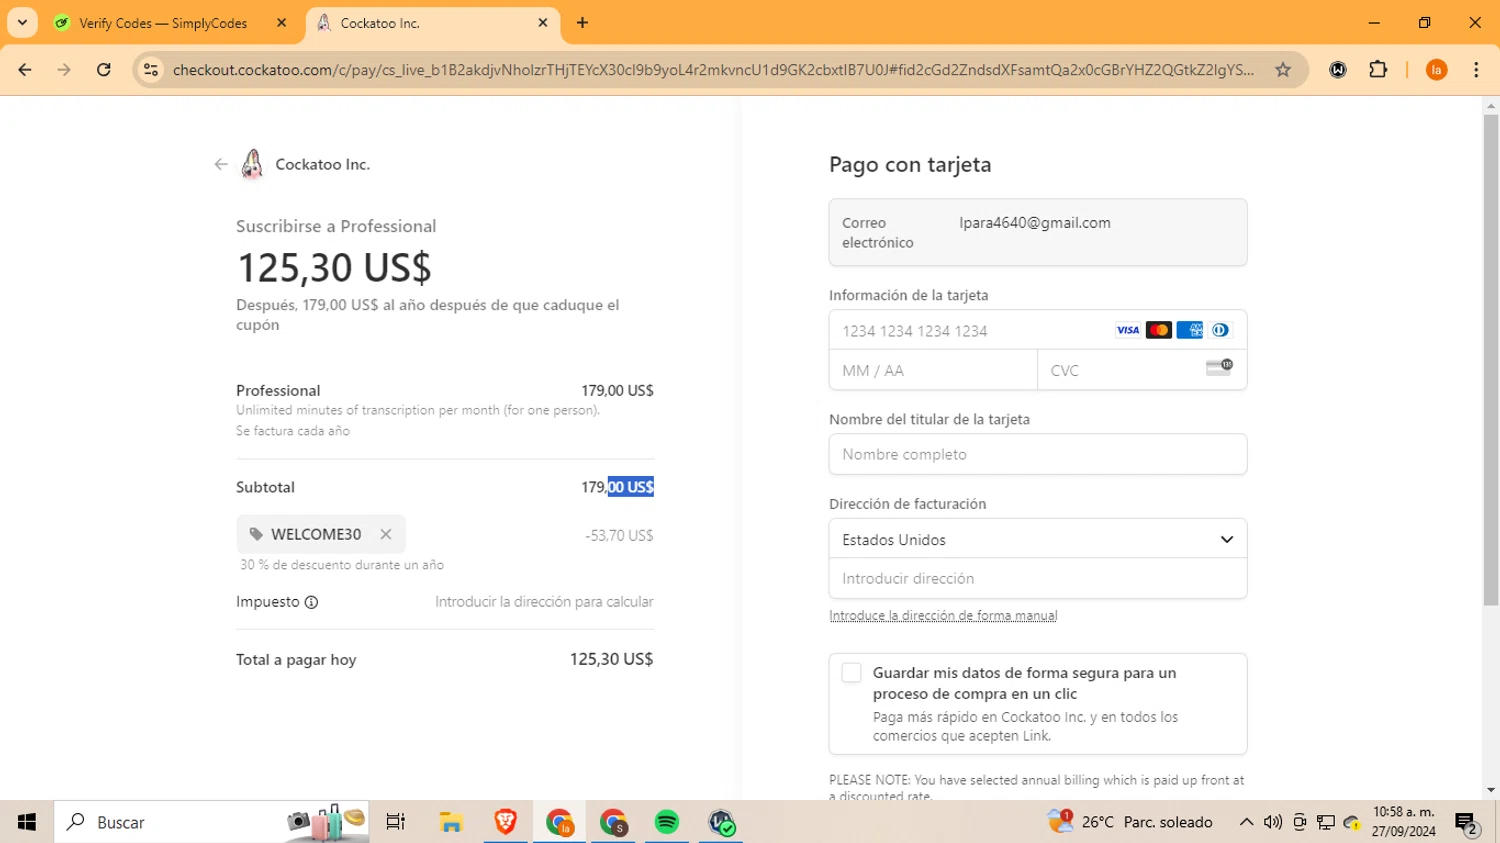Click the Nombre completo field

pyautogui.click(x=1038, y=454)
